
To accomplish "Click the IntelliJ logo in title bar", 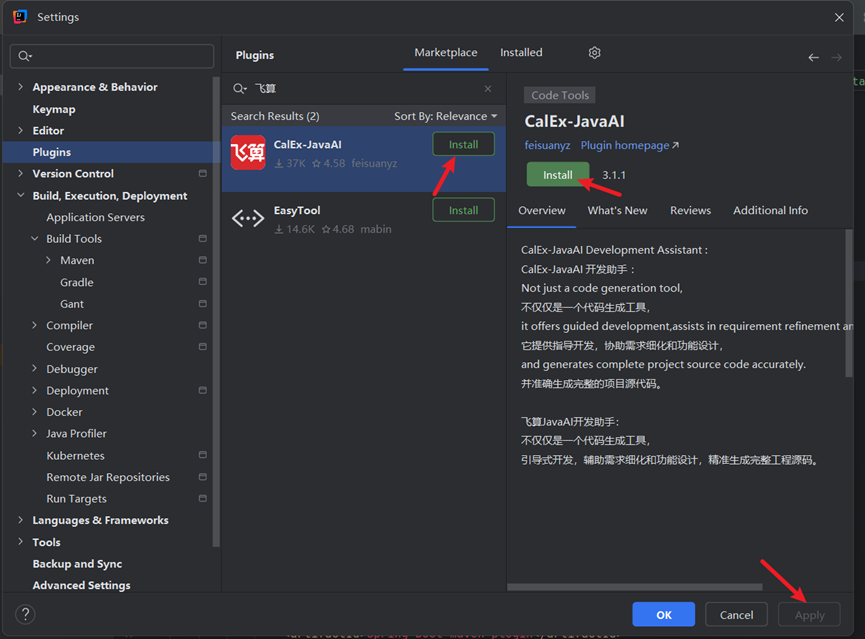I will pyautogui.click(x=20, y=17).
